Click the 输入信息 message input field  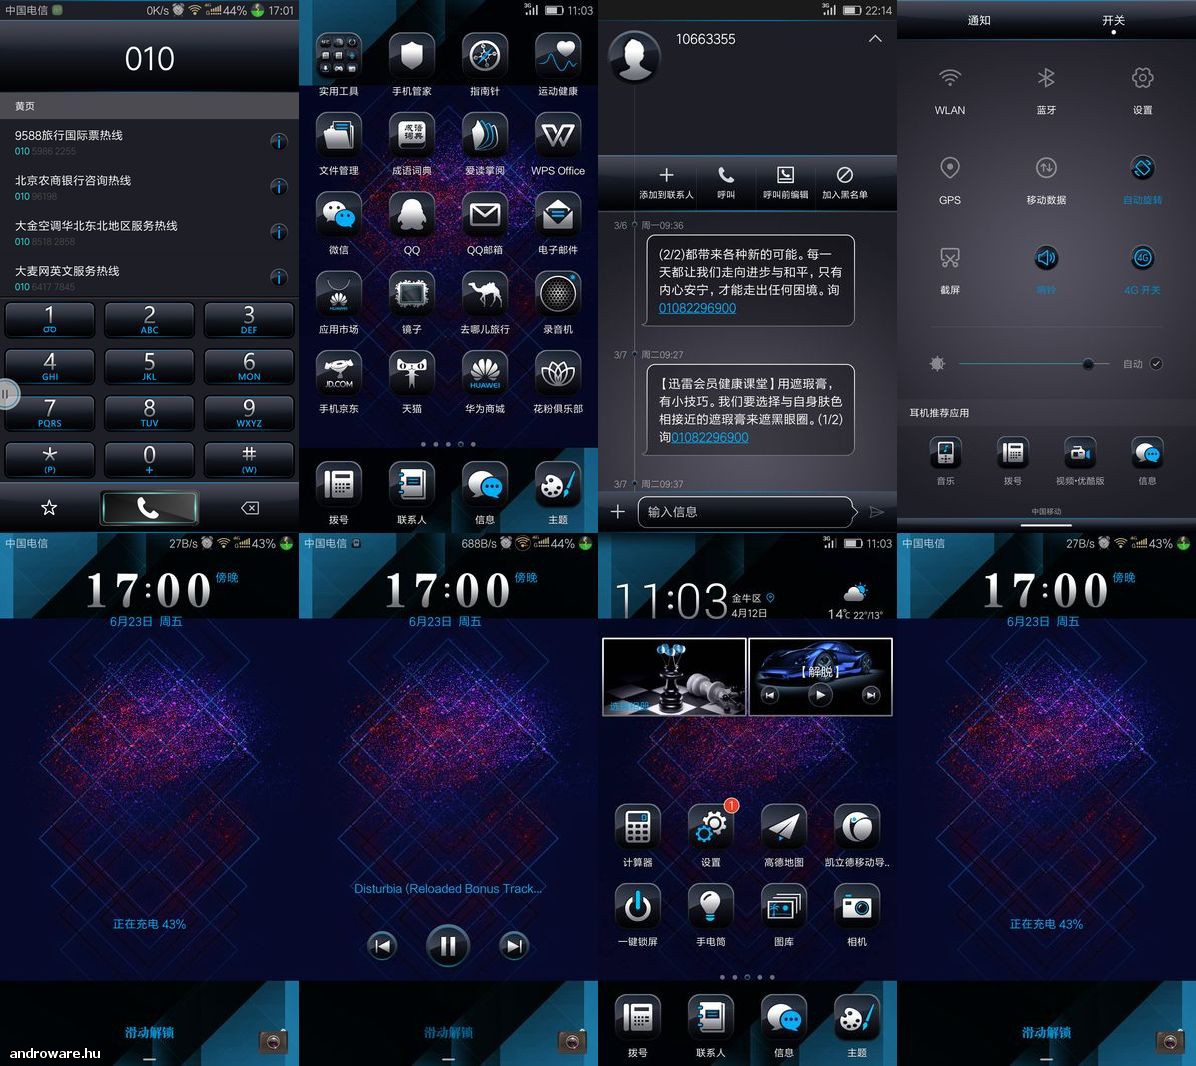pos(748,512)
